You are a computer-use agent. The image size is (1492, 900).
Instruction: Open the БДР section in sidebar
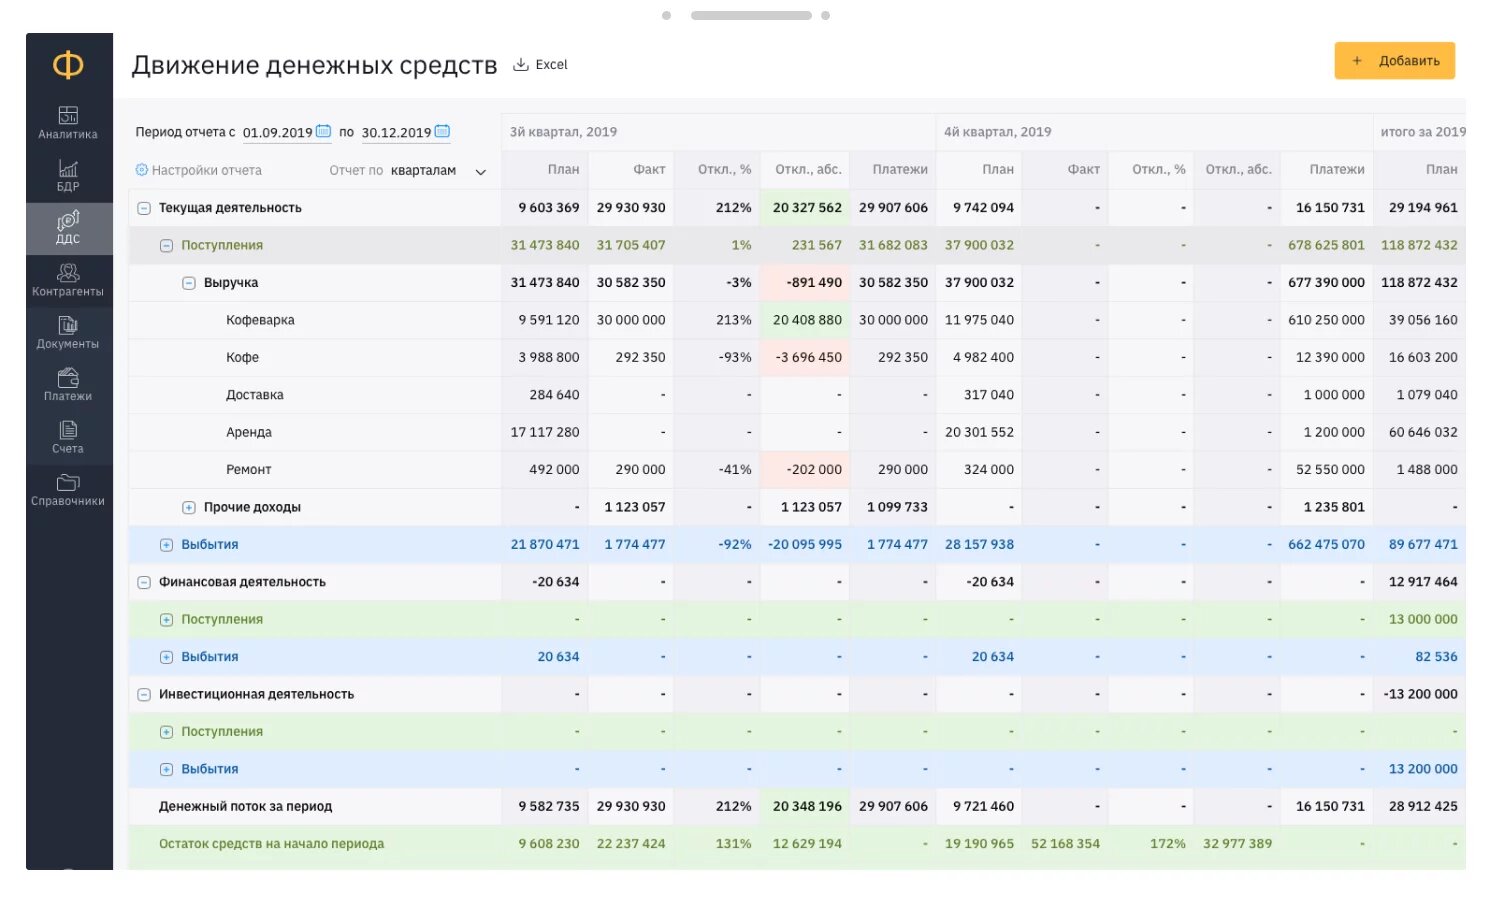pos(68,175)
